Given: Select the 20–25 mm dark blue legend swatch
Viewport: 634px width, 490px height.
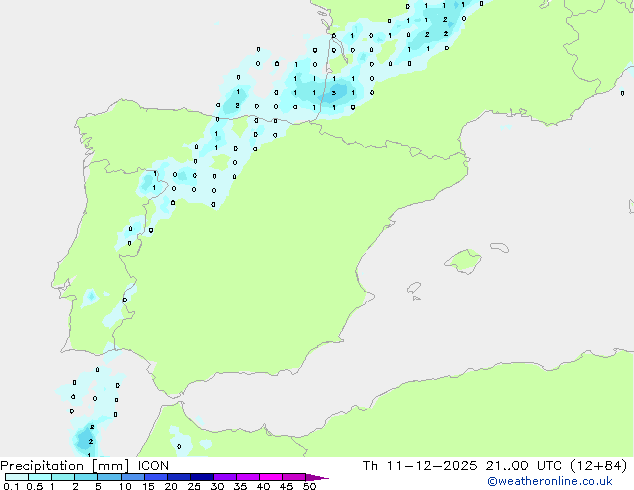Looking at the screenshot, I should (x=178, y=477).
